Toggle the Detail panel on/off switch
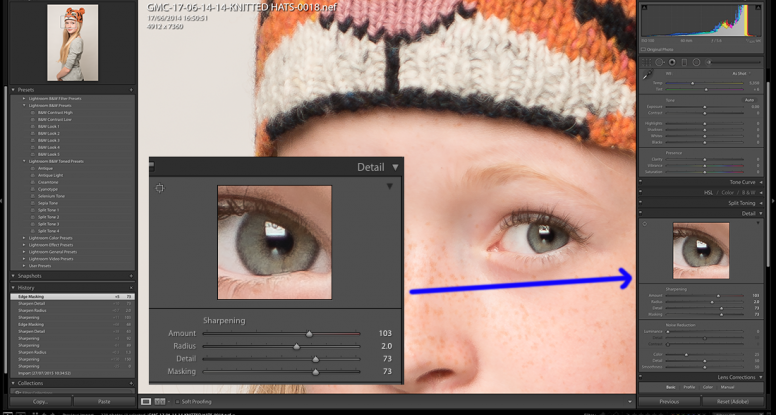The image size is (776, 415). click(x=640, y=213)
